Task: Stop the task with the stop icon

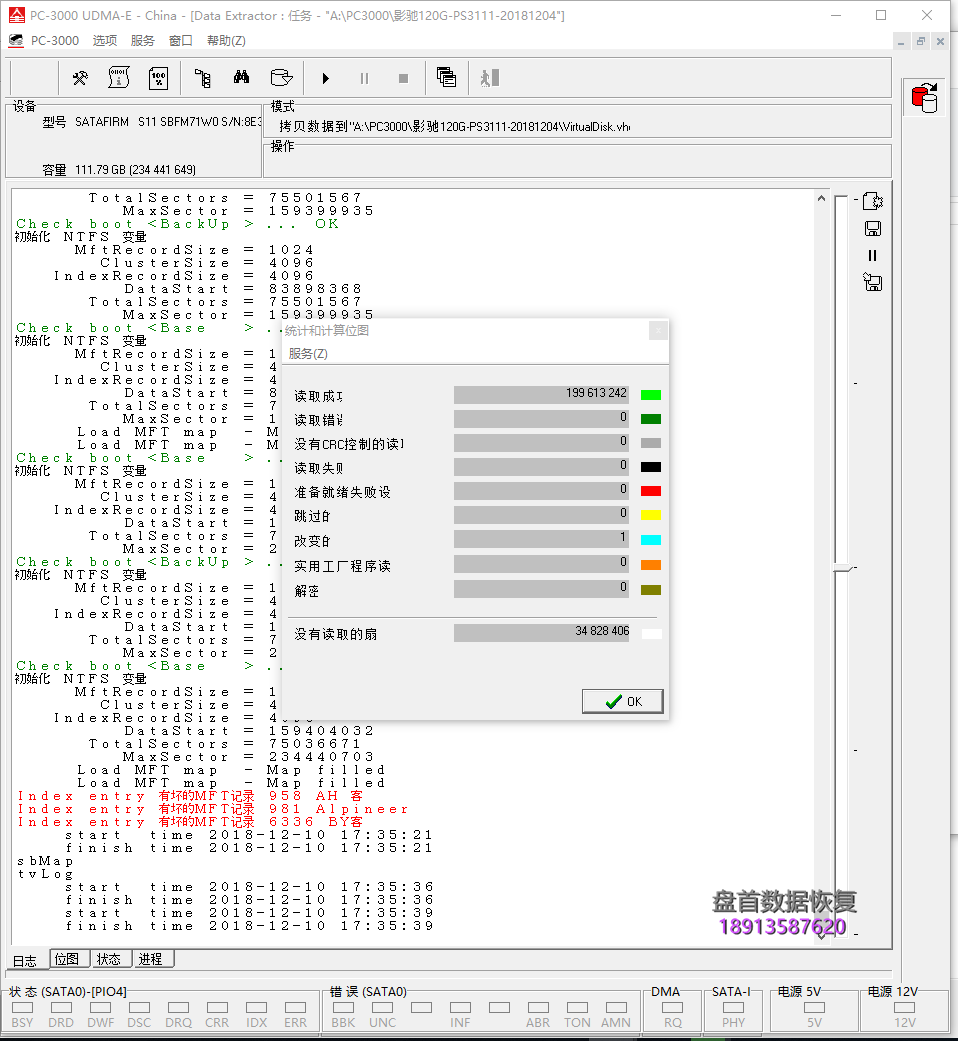Action: pyautogui.click(x=404, y=78)
